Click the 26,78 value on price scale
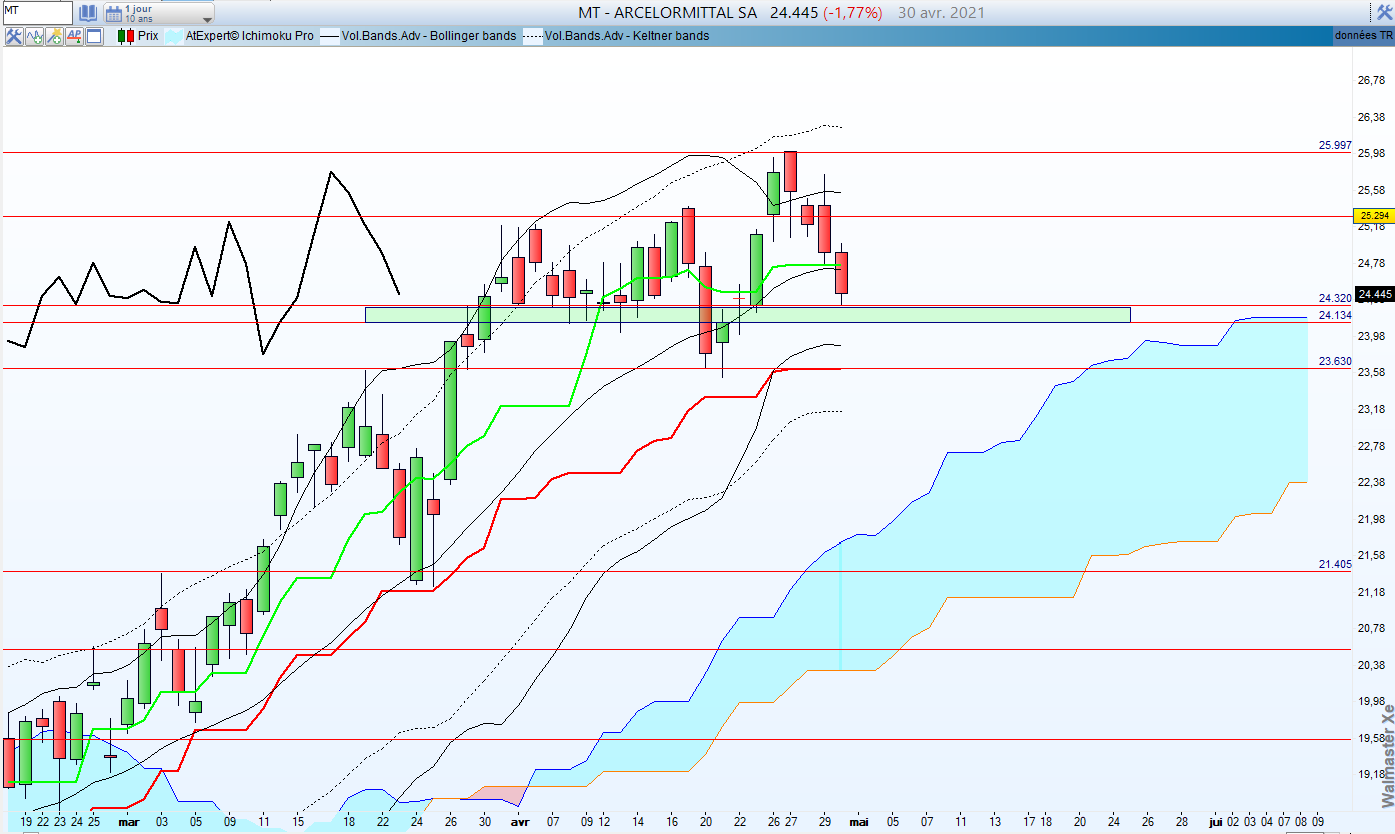This screenshot has height=834, width=1395. 1371,80
